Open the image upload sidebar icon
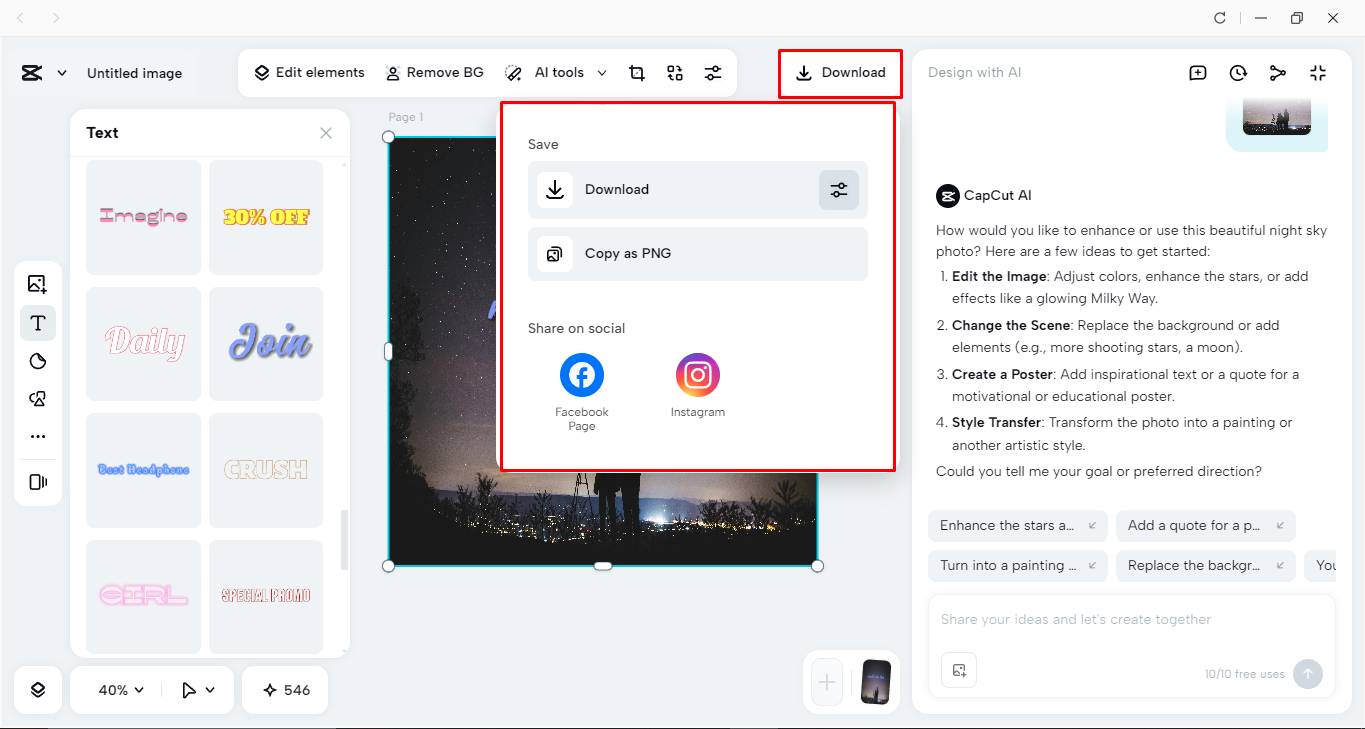The height and width of the screenshot is (729, 1365). tap(38, 284)
